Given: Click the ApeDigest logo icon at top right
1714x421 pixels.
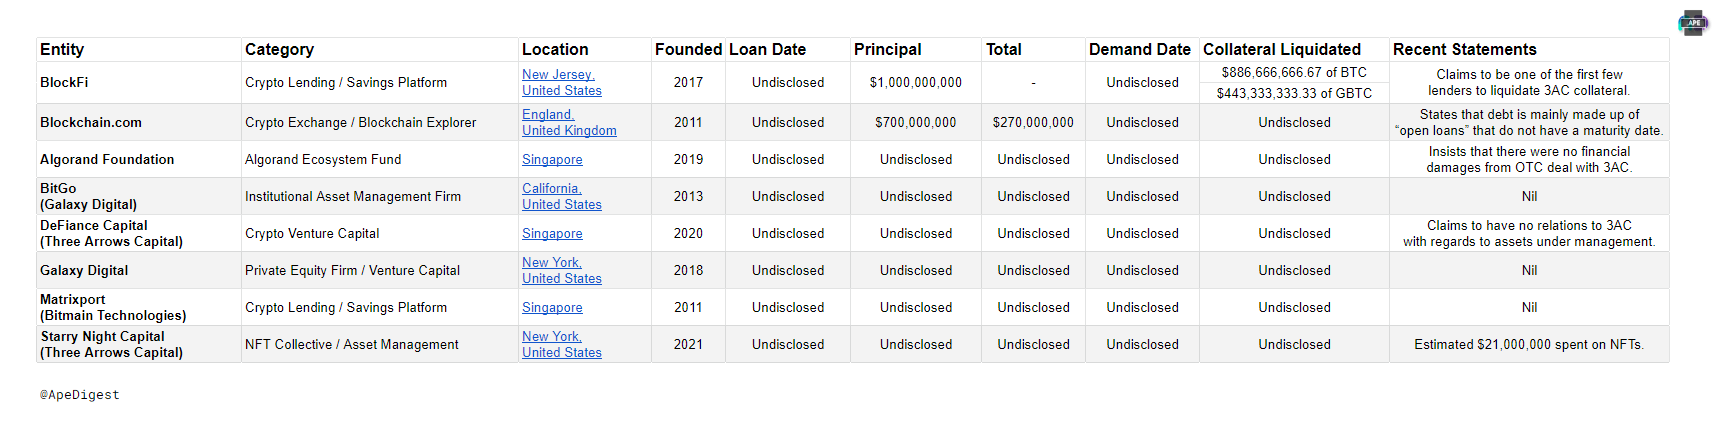Looking at the screenshot, I should tap(1693, 23).
